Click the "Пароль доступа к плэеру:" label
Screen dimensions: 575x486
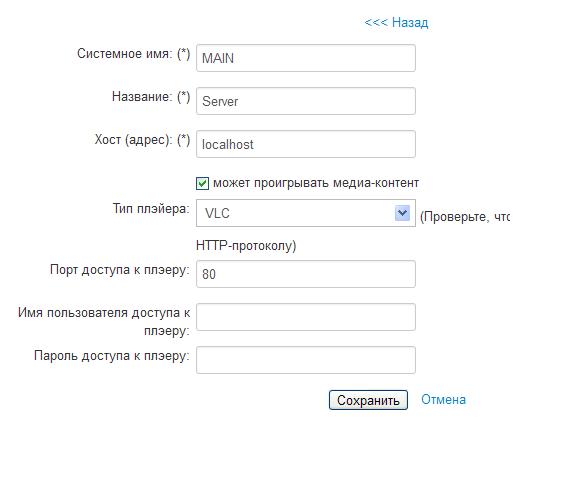pyautogui.click(x=112, y=355)
